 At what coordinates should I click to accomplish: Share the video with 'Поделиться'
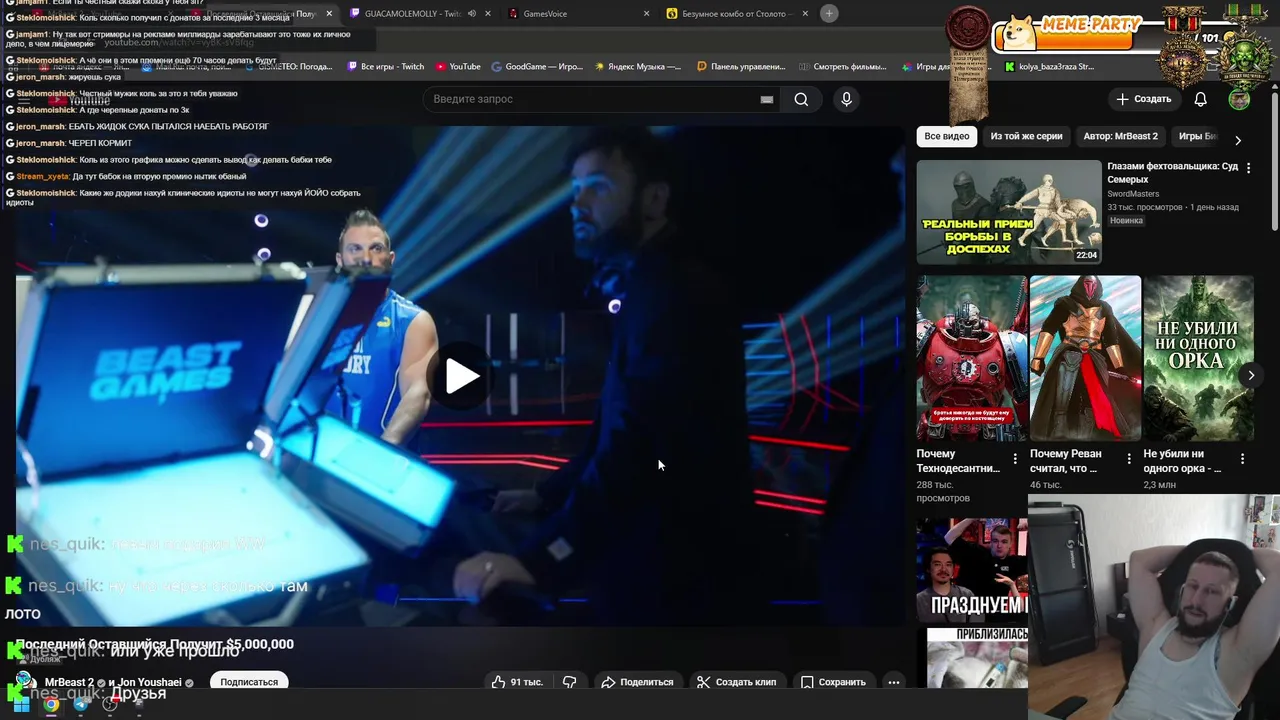637,682
